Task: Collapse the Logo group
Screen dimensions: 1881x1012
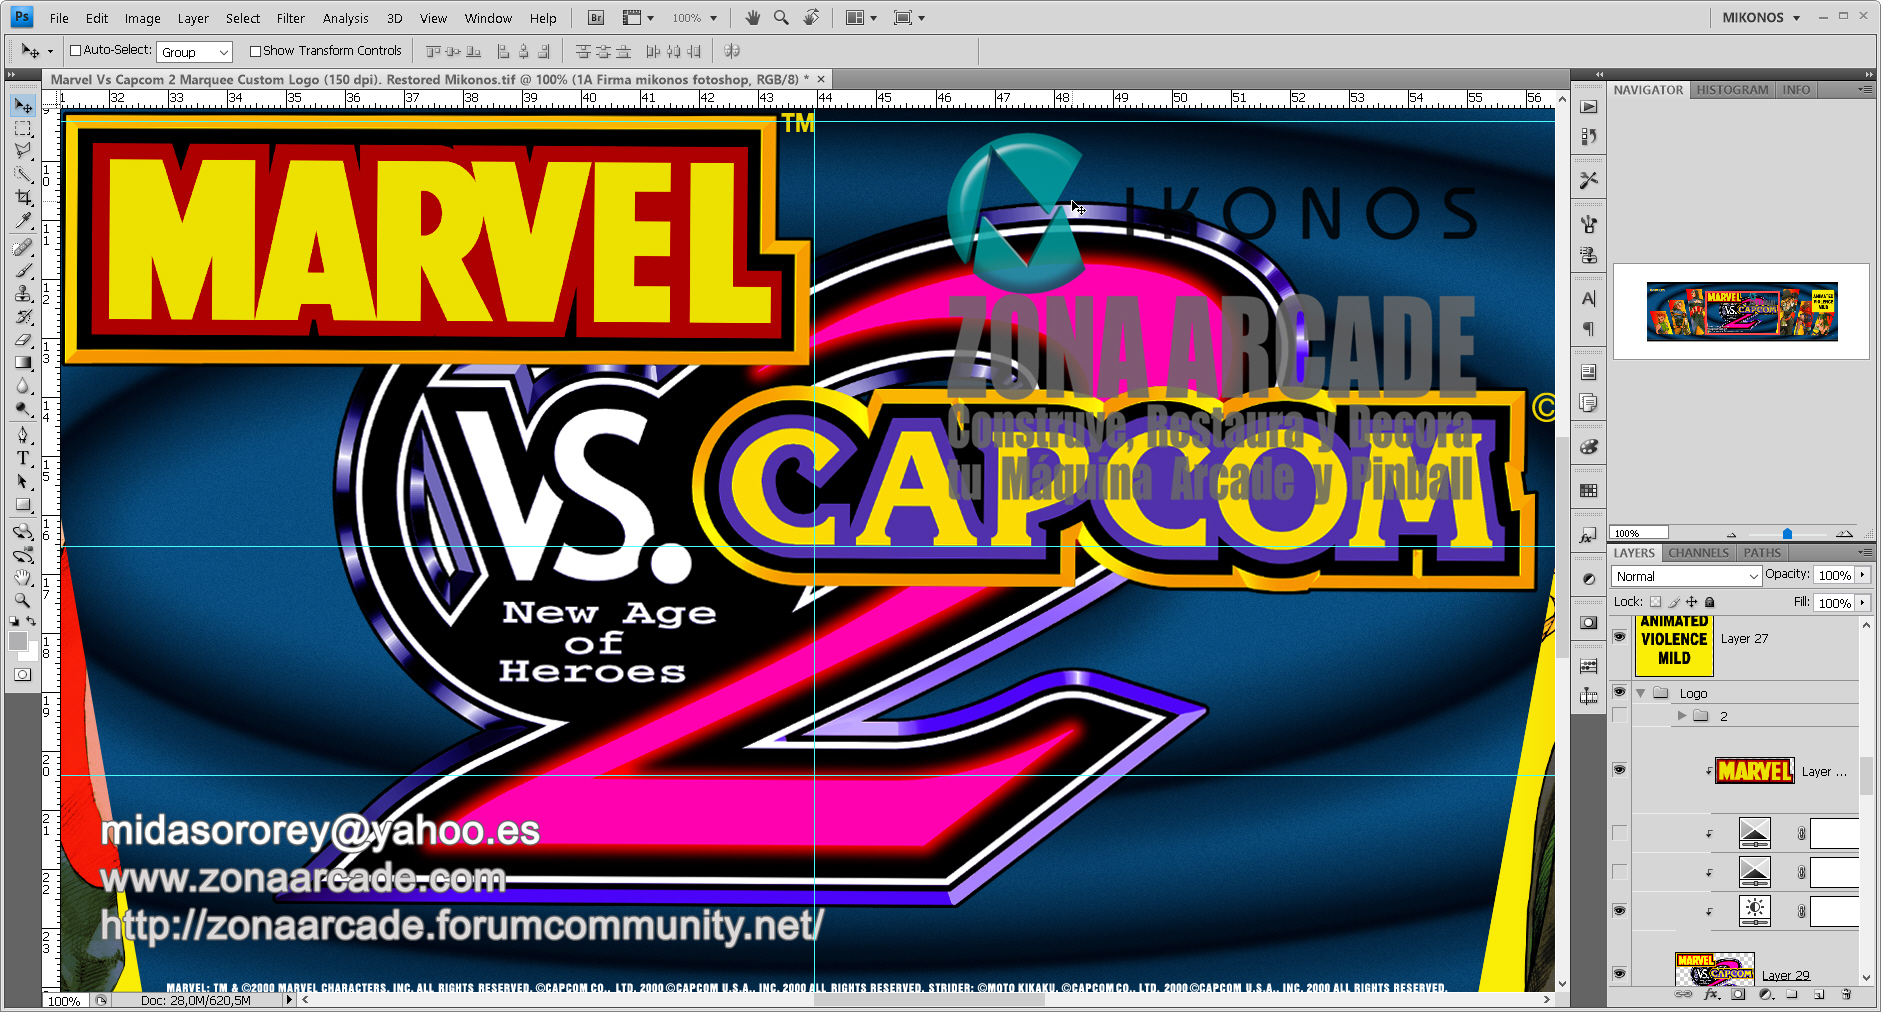Action: (1640, 693)
